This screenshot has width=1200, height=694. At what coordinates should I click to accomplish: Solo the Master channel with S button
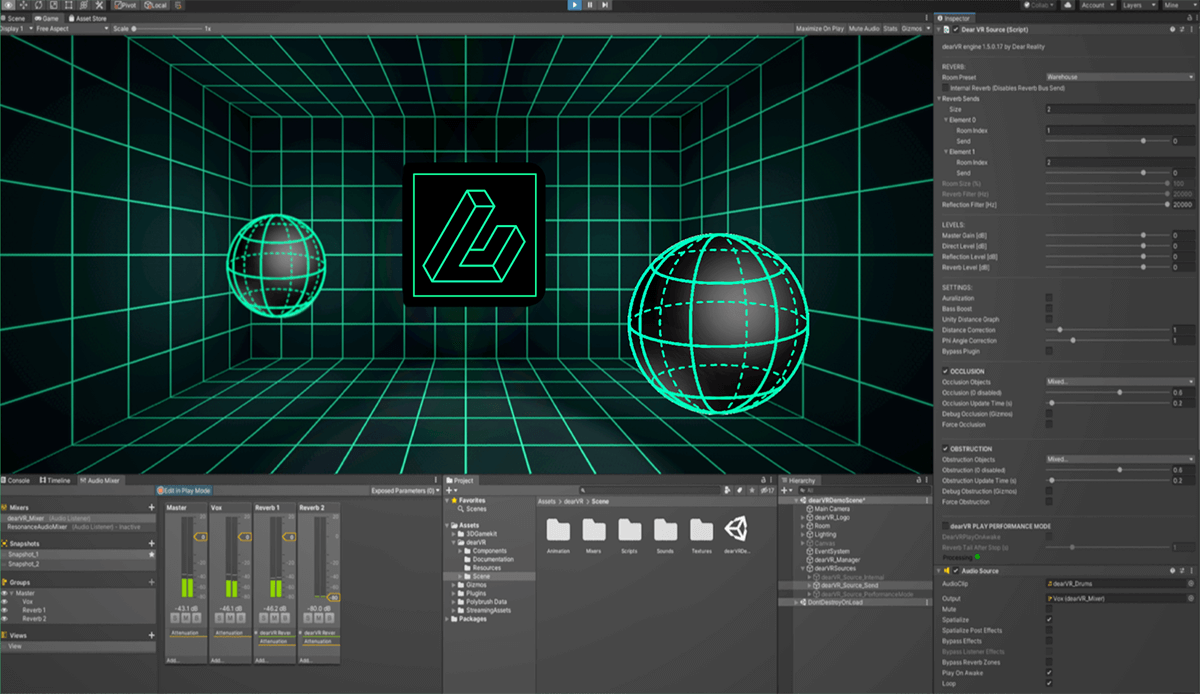(x=177, y=617)
